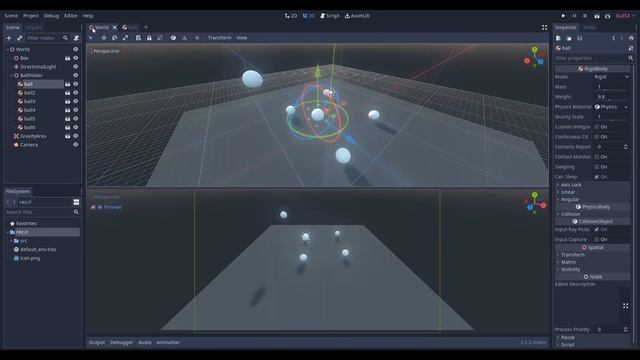Toggle visibility of World node
Viewport: 640px width, 360px height.
point(76,49)
